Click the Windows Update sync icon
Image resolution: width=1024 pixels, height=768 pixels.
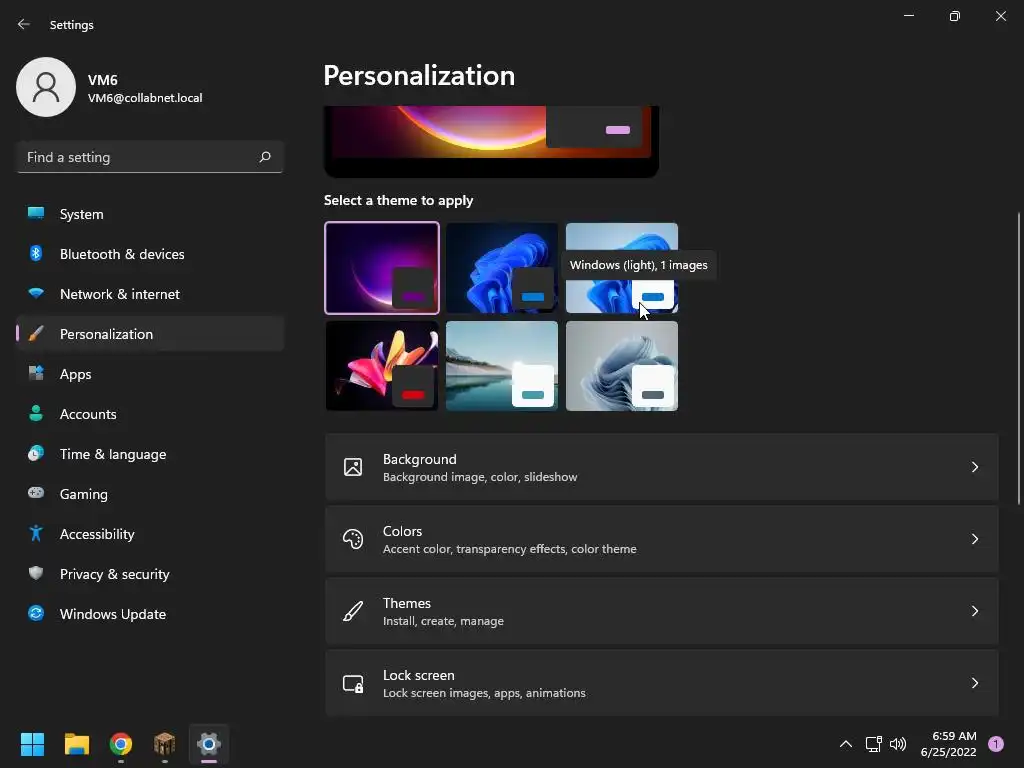(x=36, y=613)
